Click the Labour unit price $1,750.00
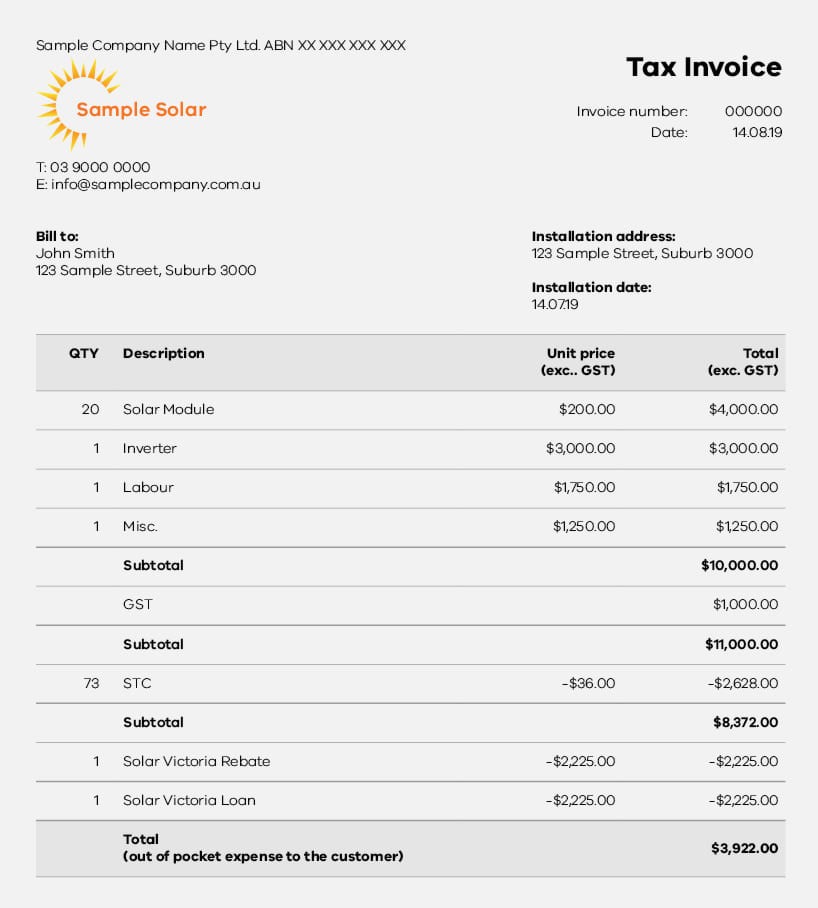This screenshot has width=818, height=908. tap(584, 488)
